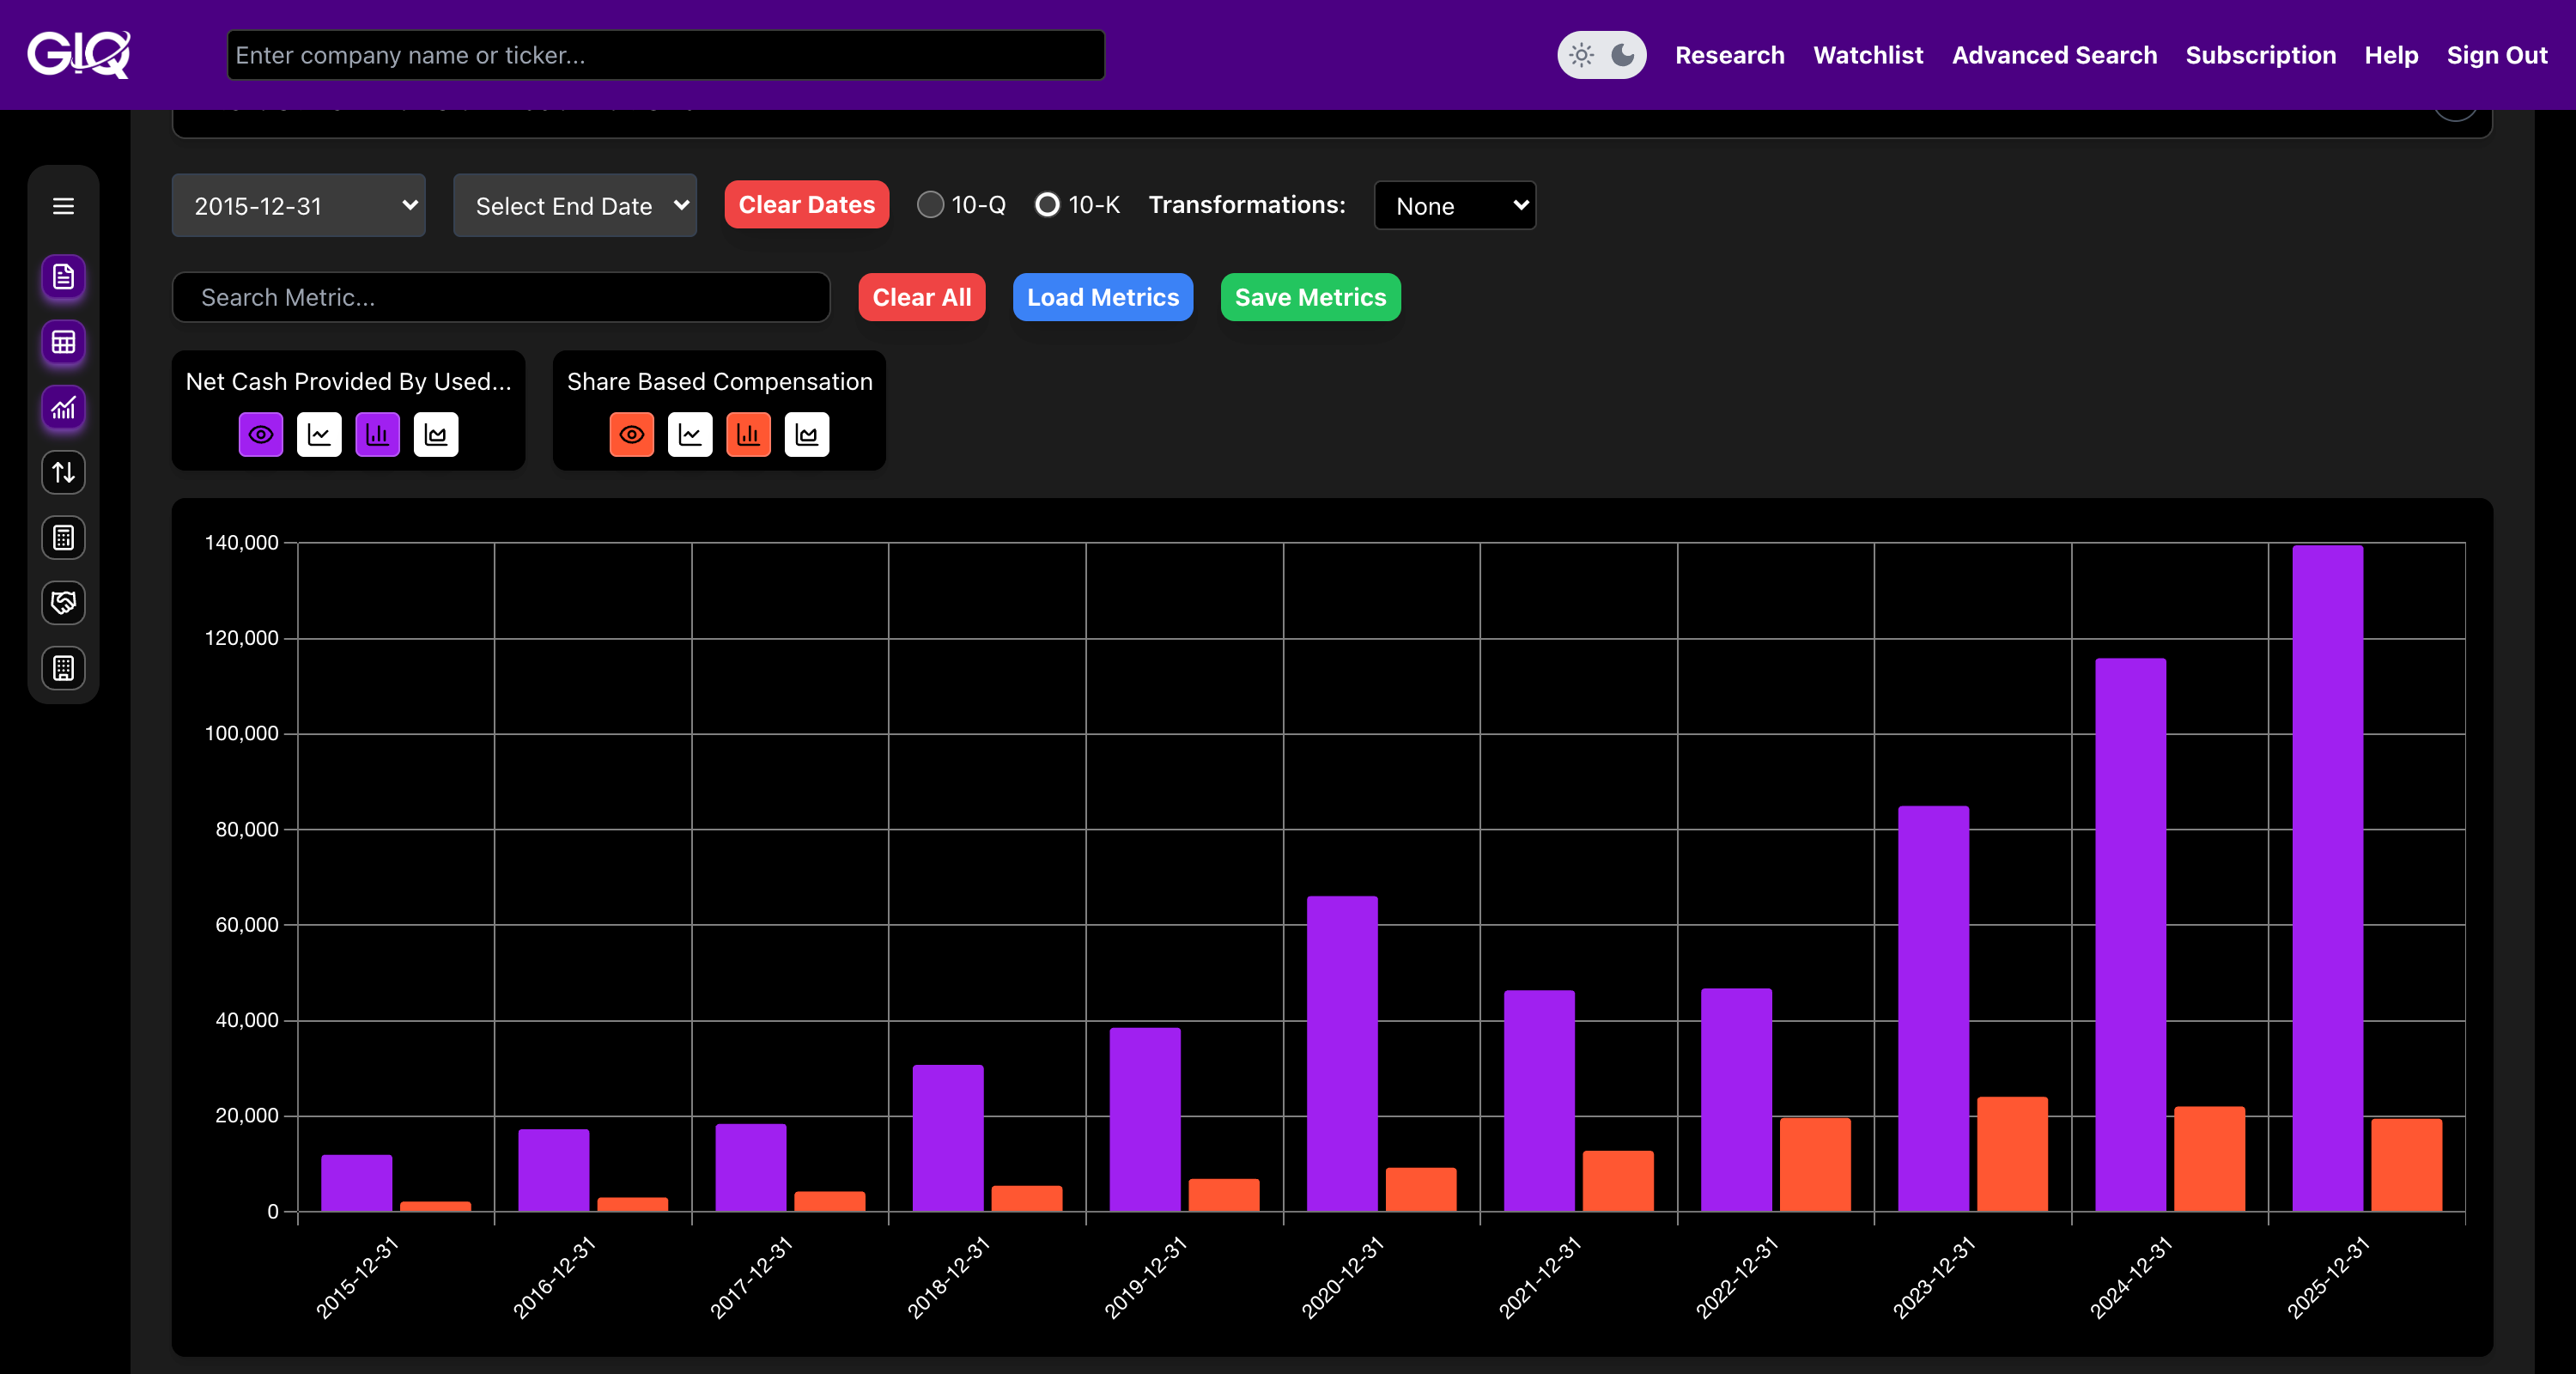Open the Transformations None dropdown
Image resolution: width=2576 pixels, height=1374 pixels.
[1454, 206]
